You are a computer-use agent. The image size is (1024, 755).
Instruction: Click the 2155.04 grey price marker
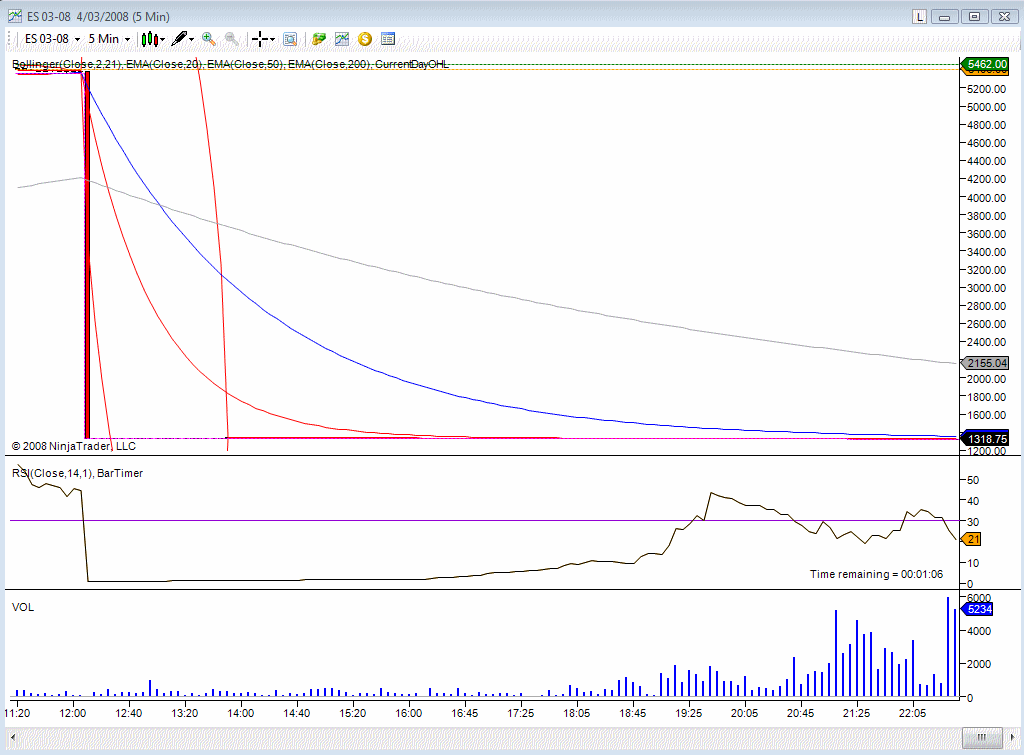[985, 363]
